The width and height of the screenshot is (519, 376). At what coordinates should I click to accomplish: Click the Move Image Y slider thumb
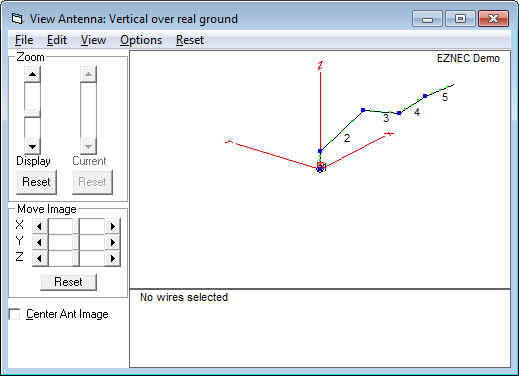click(76, 242)
